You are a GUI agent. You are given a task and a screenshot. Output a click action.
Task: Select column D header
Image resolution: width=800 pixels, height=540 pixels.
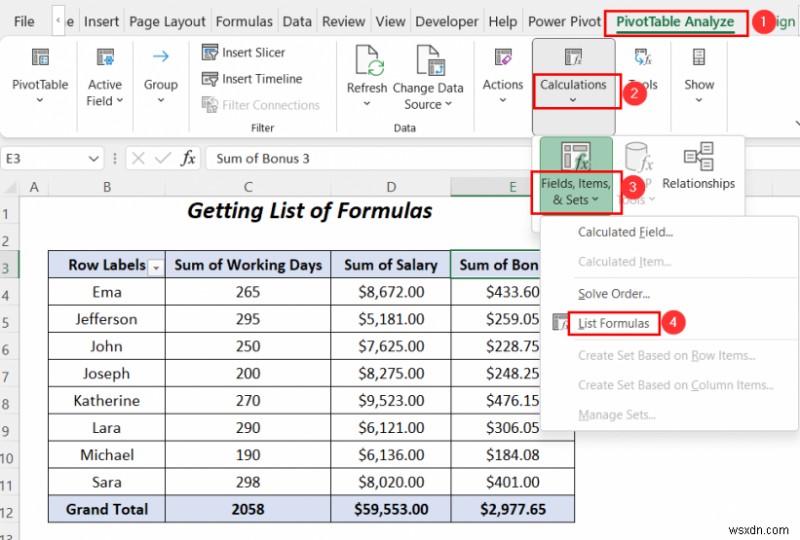pos(391,187)
